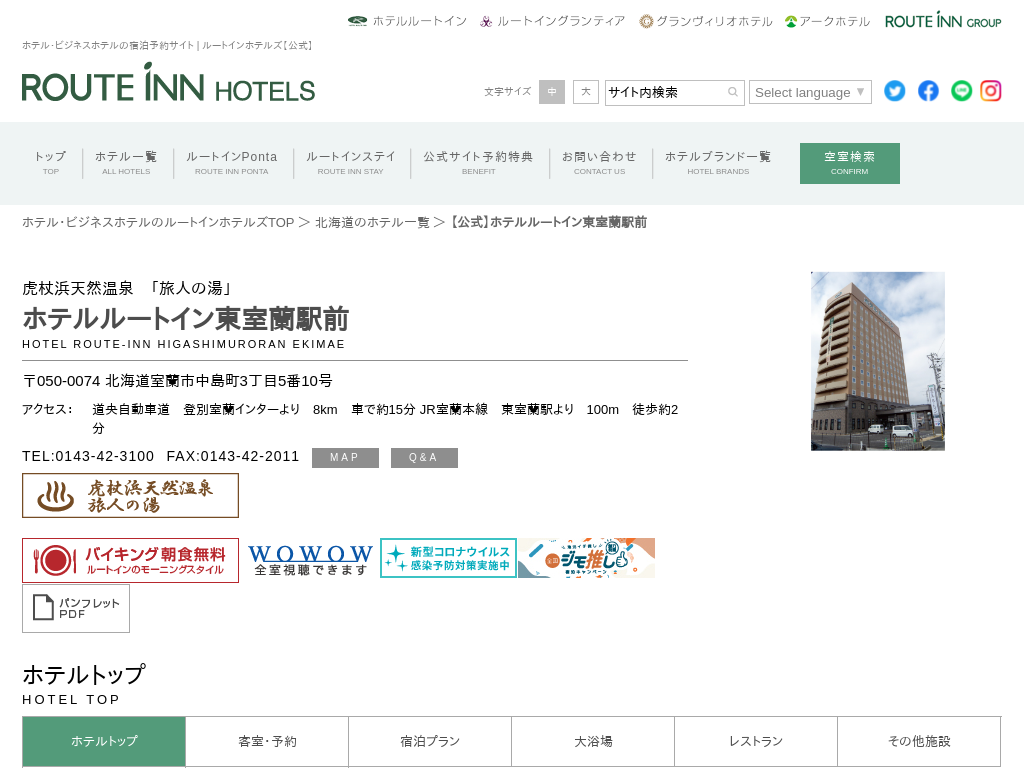Screen dimensions: 1024x768
Task: Open ルートインPonta menu item
Action: 232,163
